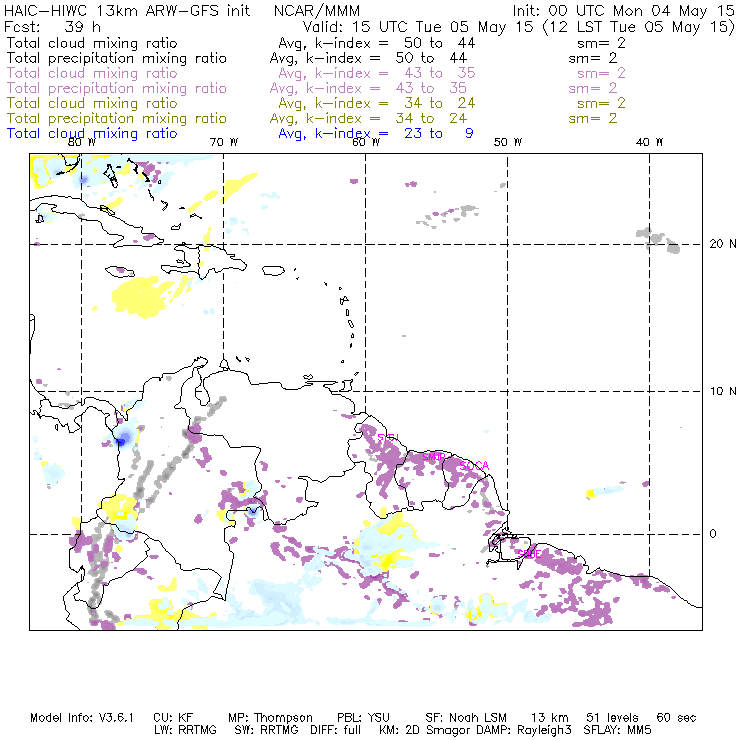Click the "SF: Noah LSM" surface scheme text
The image size is (740, 740).
(466, 718)
